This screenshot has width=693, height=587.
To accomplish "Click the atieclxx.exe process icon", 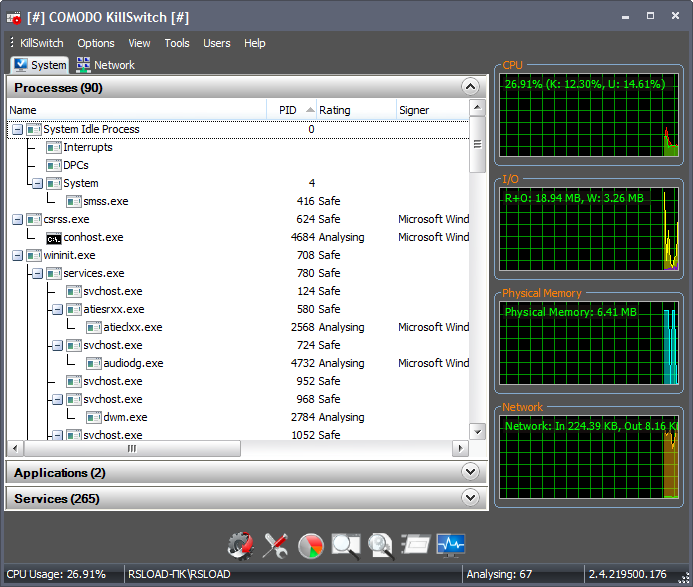I will click(x=94, y=328).
